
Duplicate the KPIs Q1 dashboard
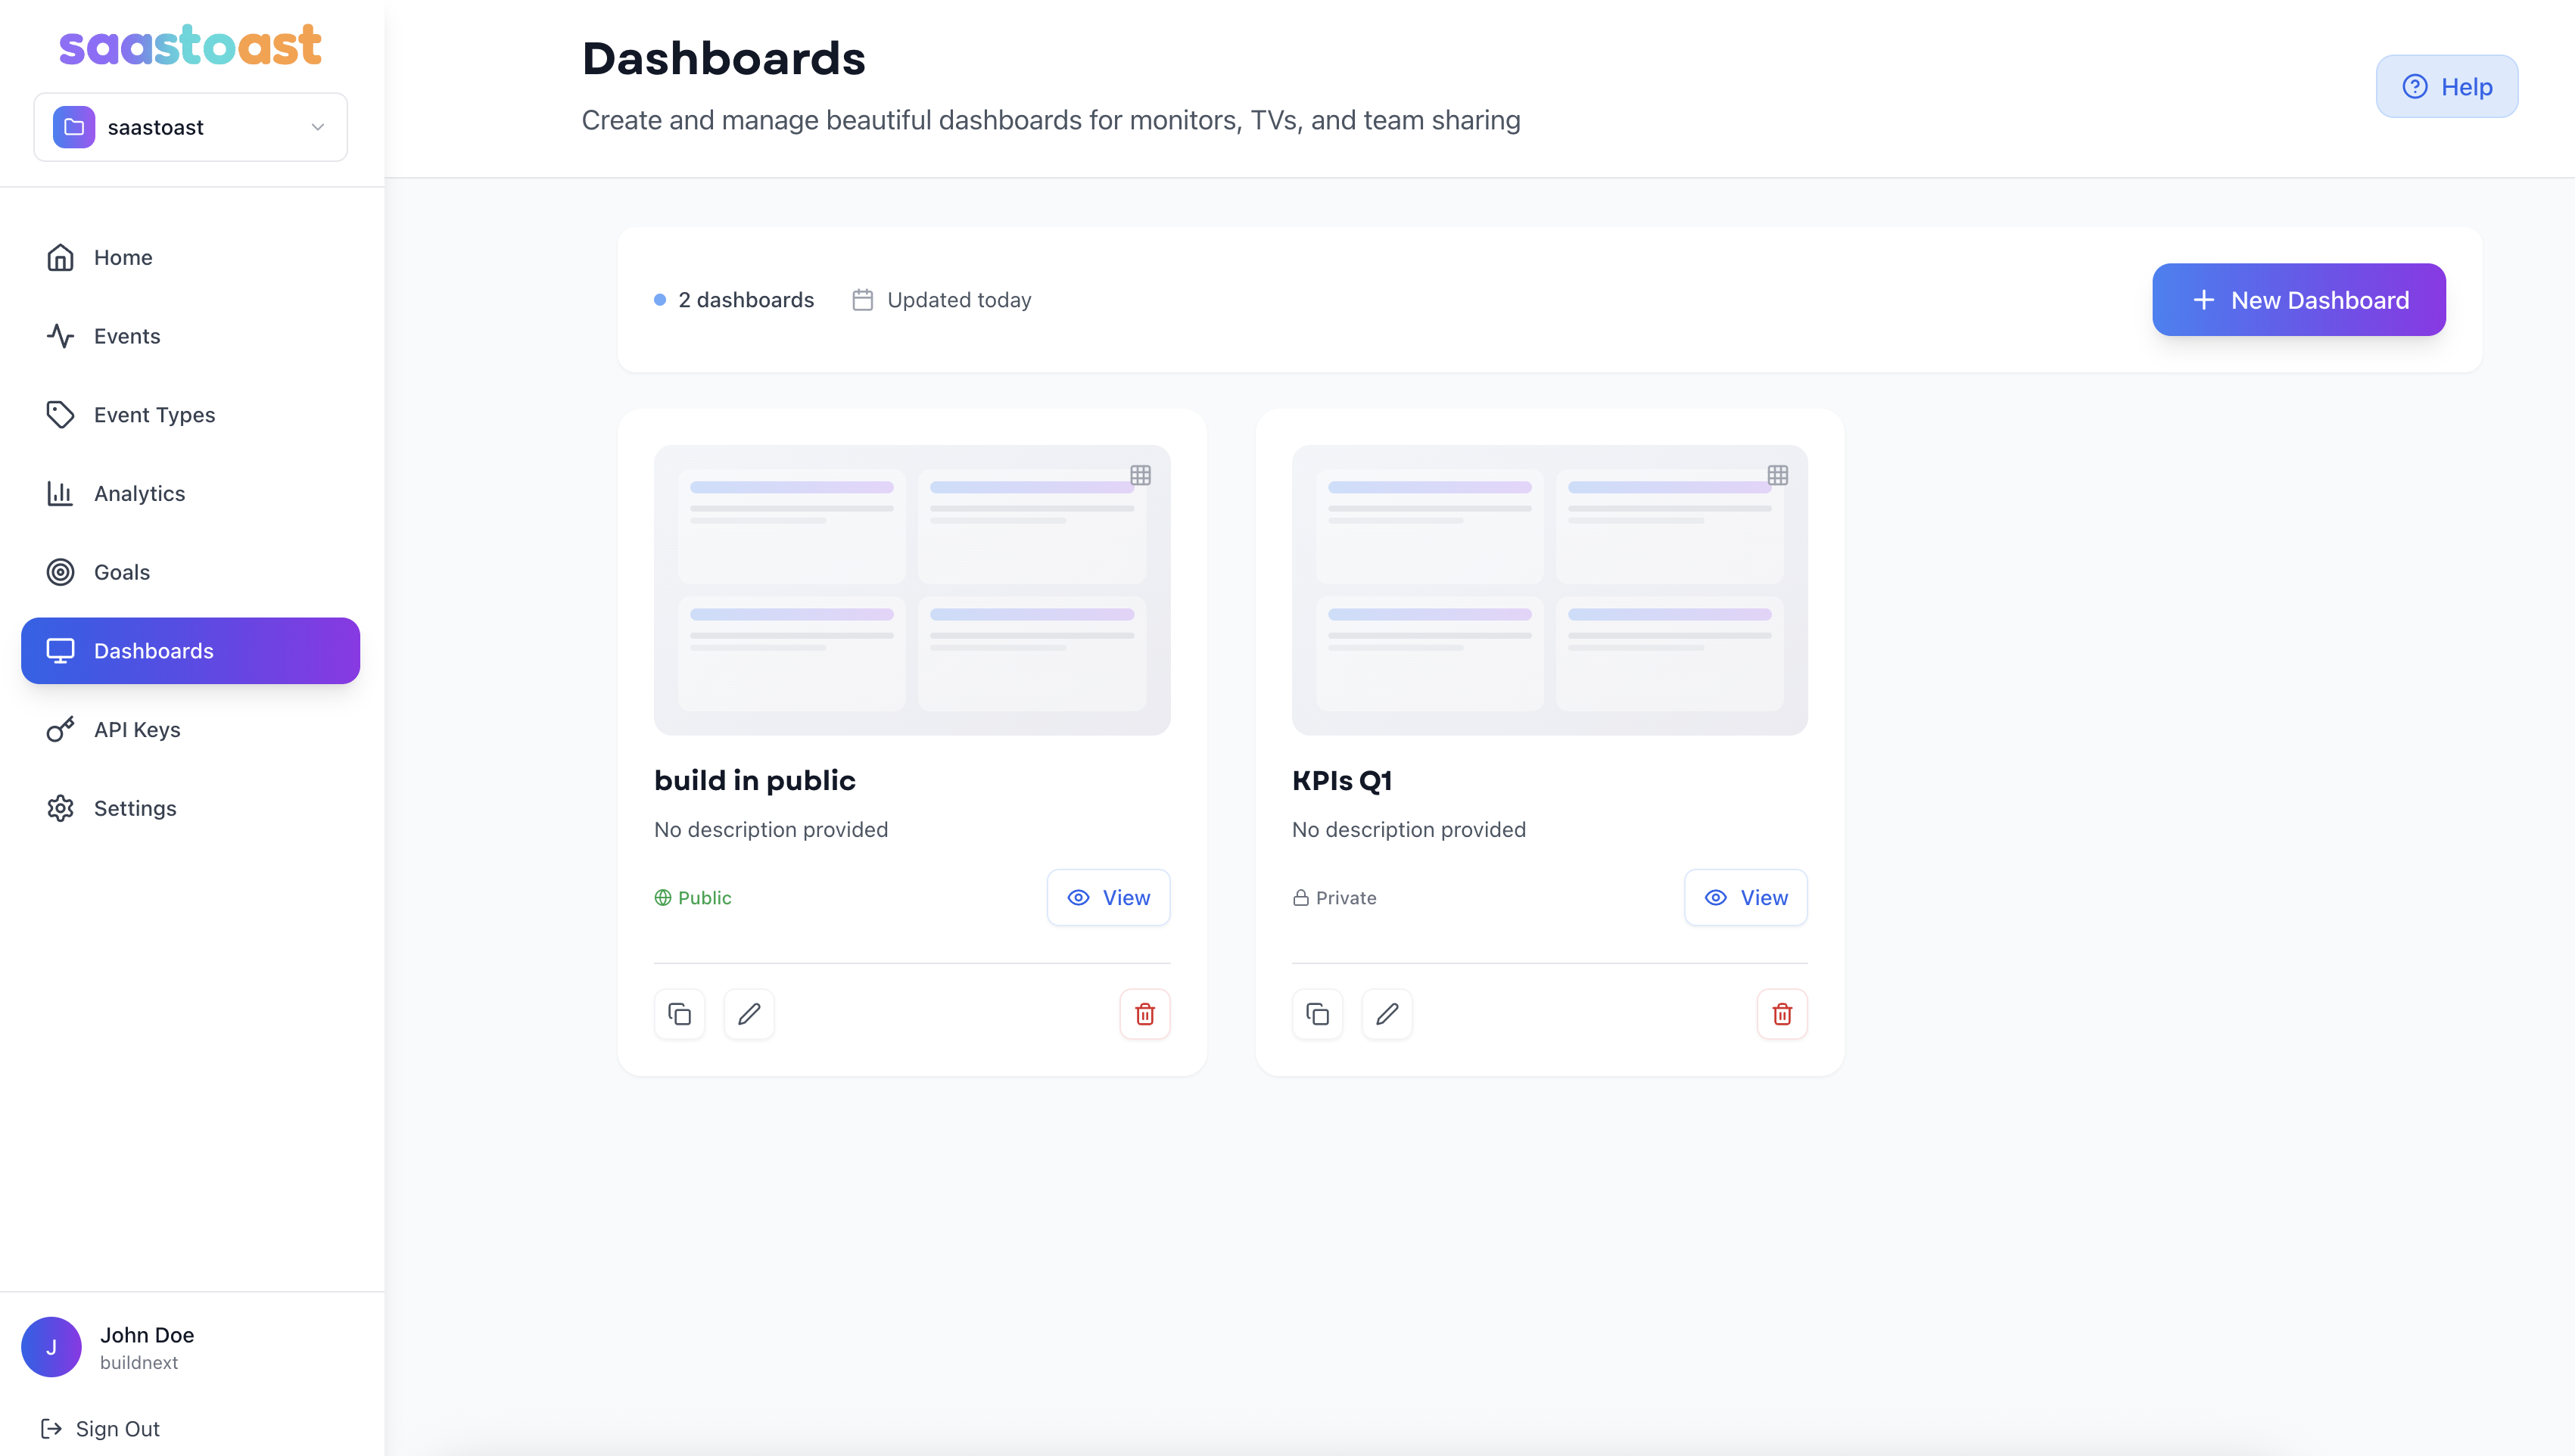[x=1317, y=1014]
